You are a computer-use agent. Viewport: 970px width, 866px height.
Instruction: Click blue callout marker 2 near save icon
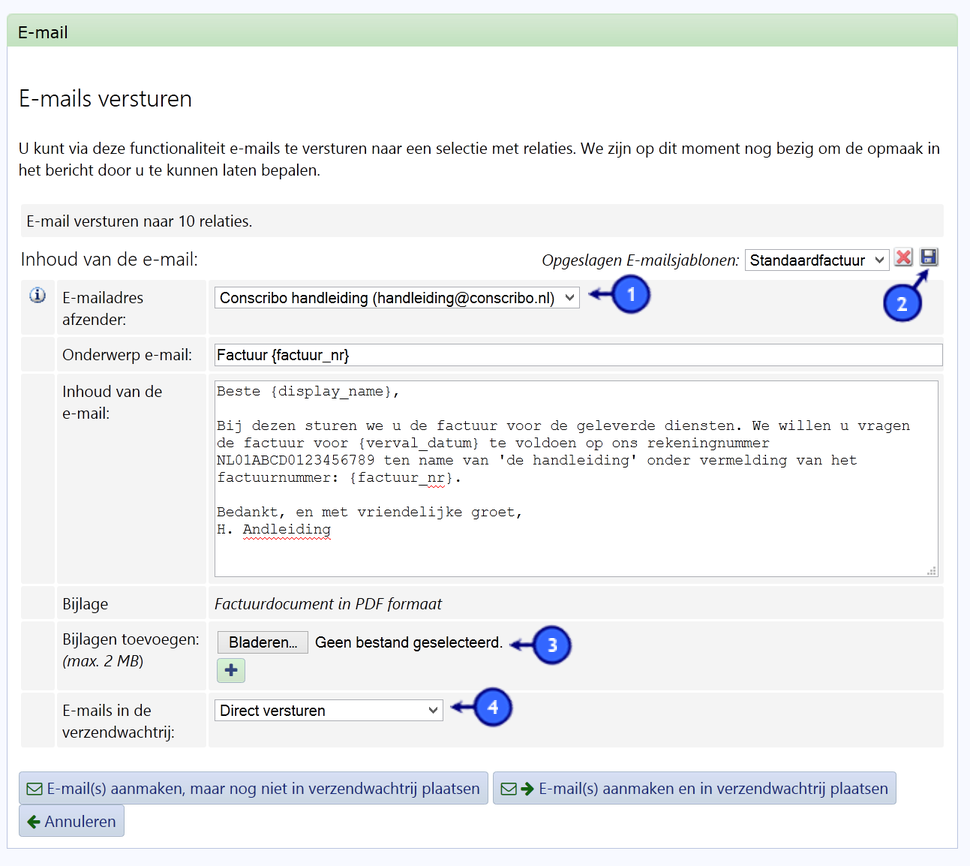(x=902, y=303)
